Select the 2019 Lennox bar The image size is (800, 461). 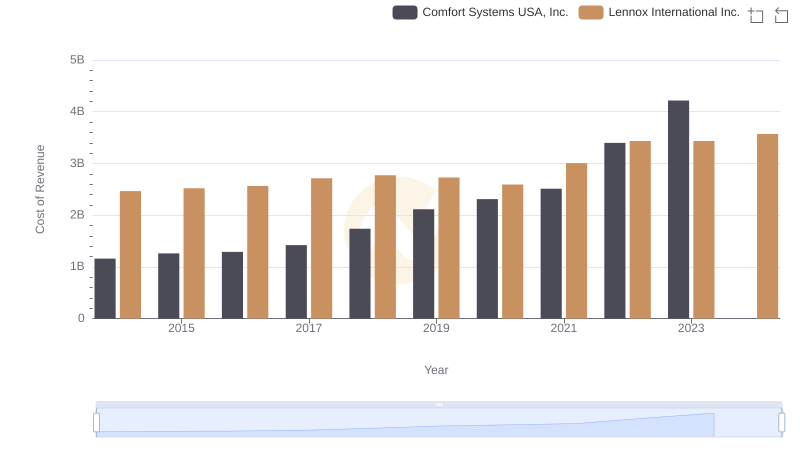point(449,248)
